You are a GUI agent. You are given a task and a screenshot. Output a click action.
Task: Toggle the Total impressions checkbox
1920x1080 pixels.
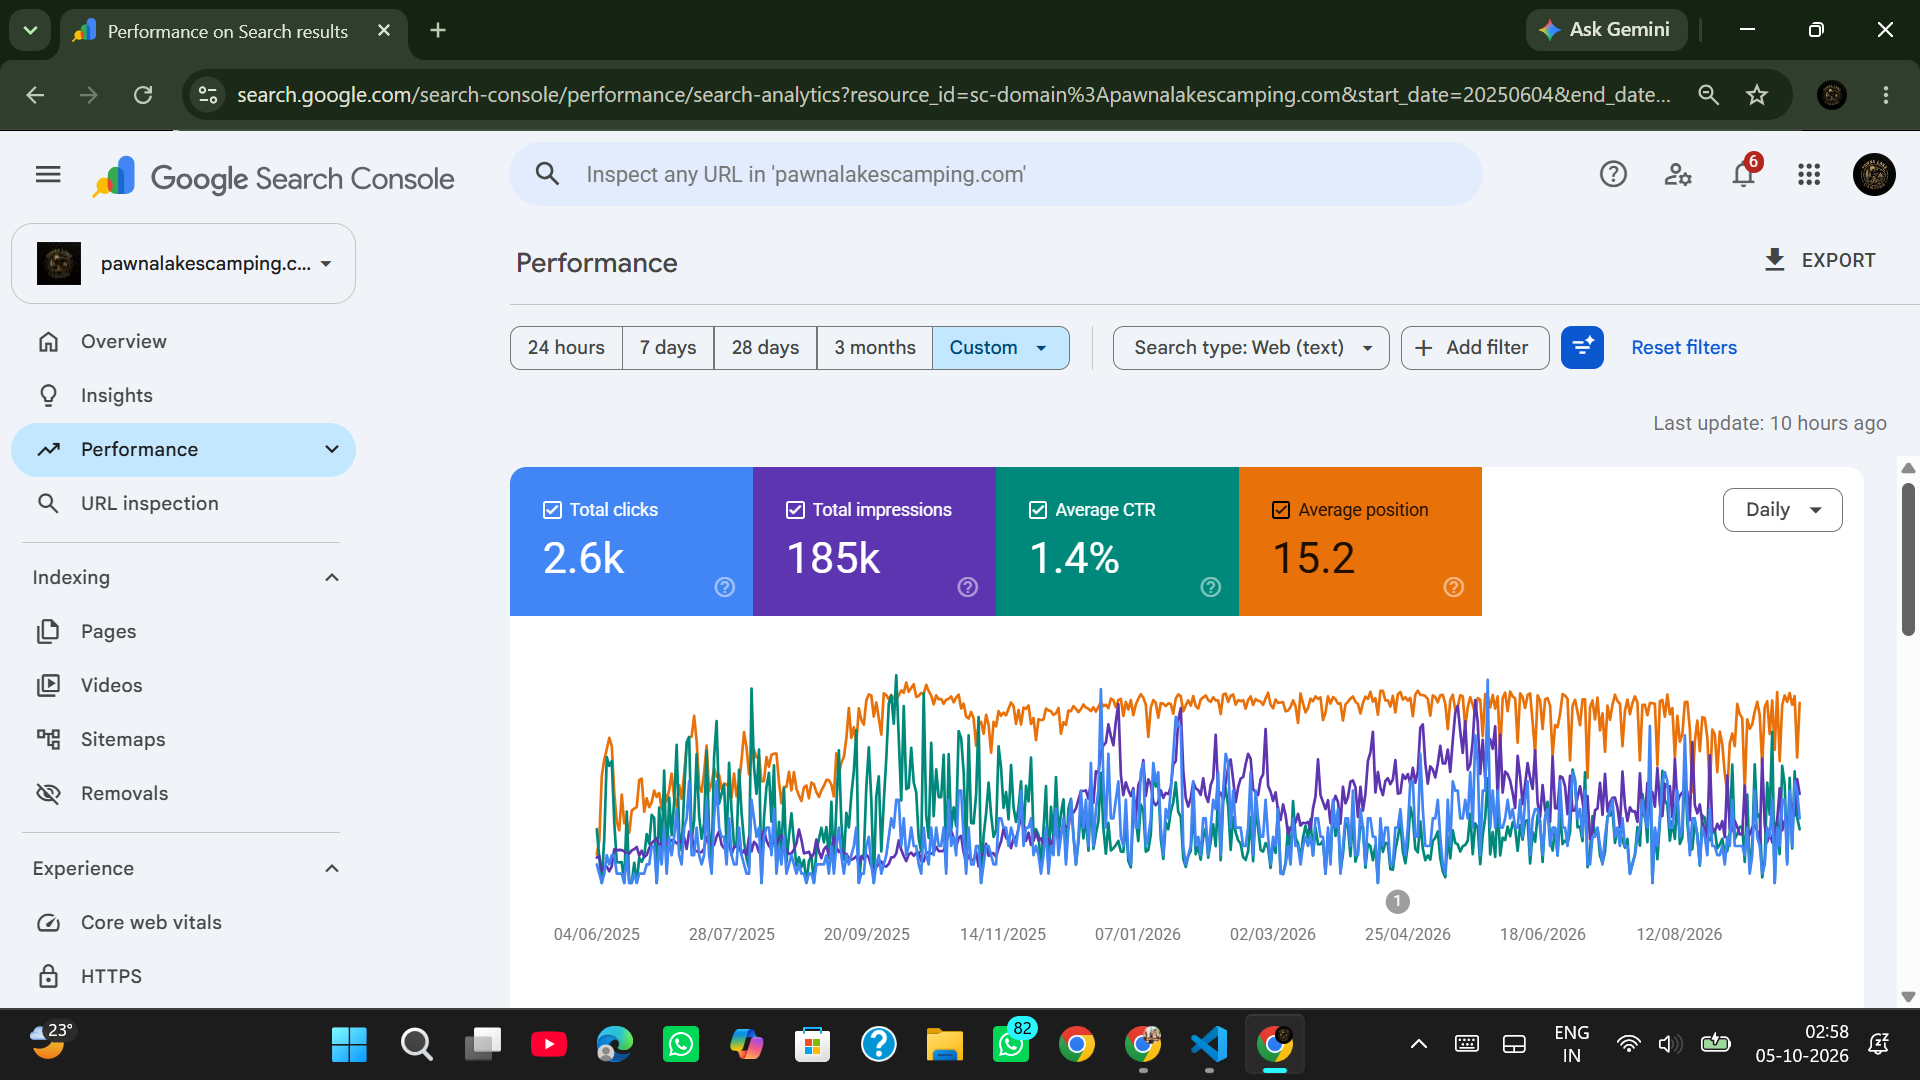coord(795,510)
